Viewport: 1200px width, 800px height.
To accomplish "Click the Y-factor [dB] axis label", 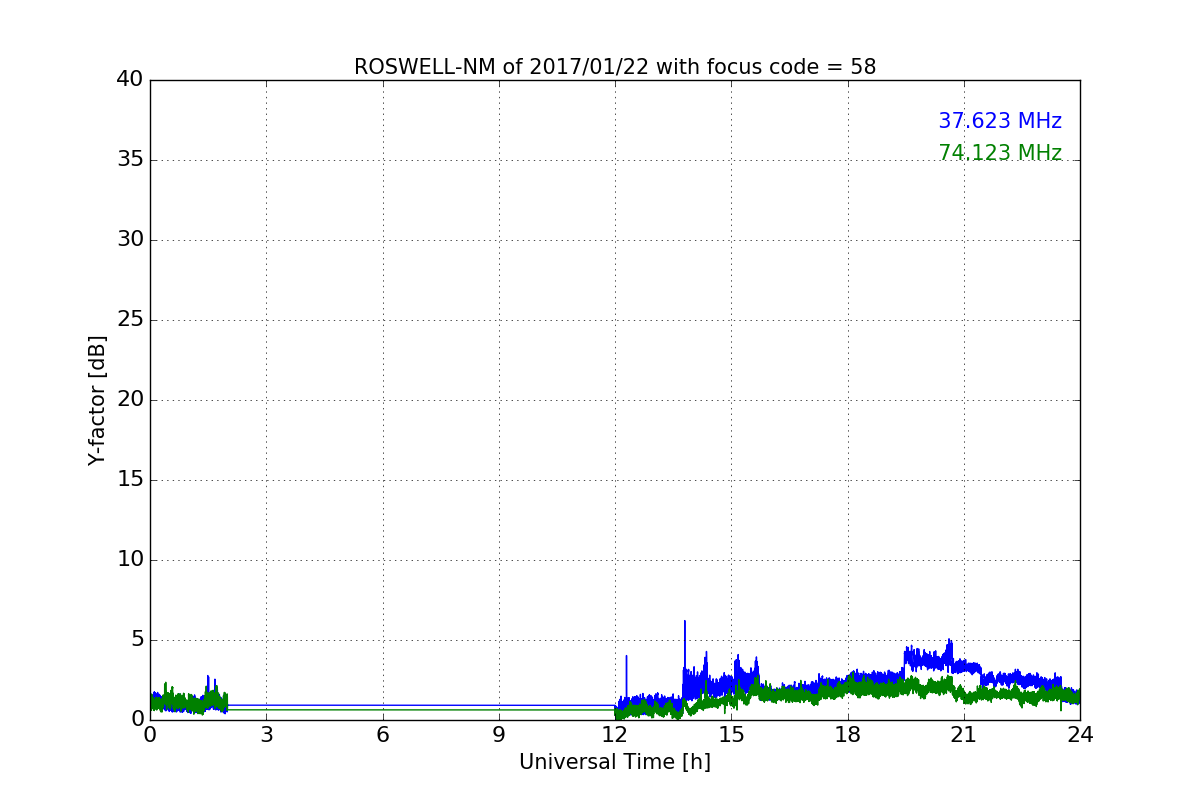I will coord(97,400).
